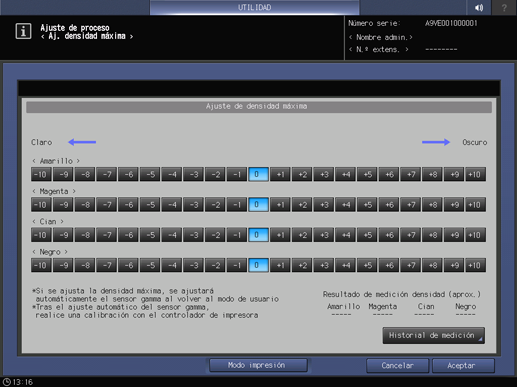Click the clock showing 13:16

click(18, 382)
